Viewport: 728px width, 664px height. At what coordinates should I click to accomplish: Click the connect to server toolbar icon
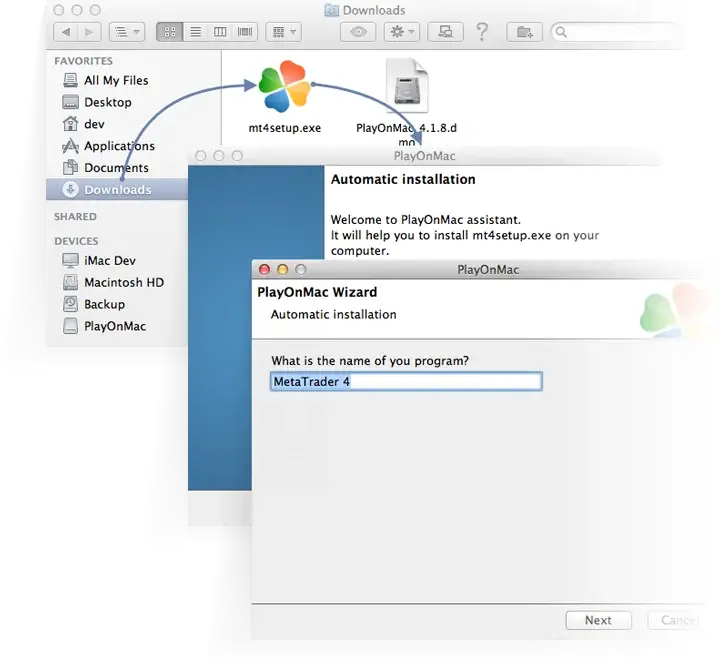pos(445,32)
